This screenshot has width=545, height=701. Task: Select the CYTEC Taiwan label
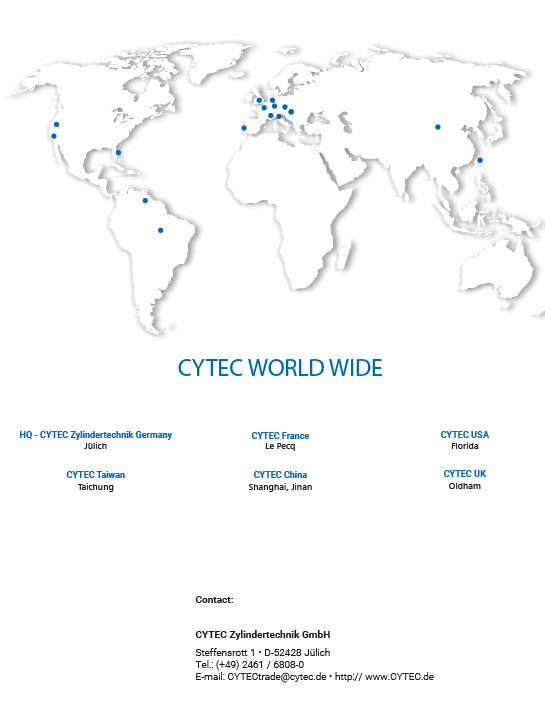click(x=96, y=475)
